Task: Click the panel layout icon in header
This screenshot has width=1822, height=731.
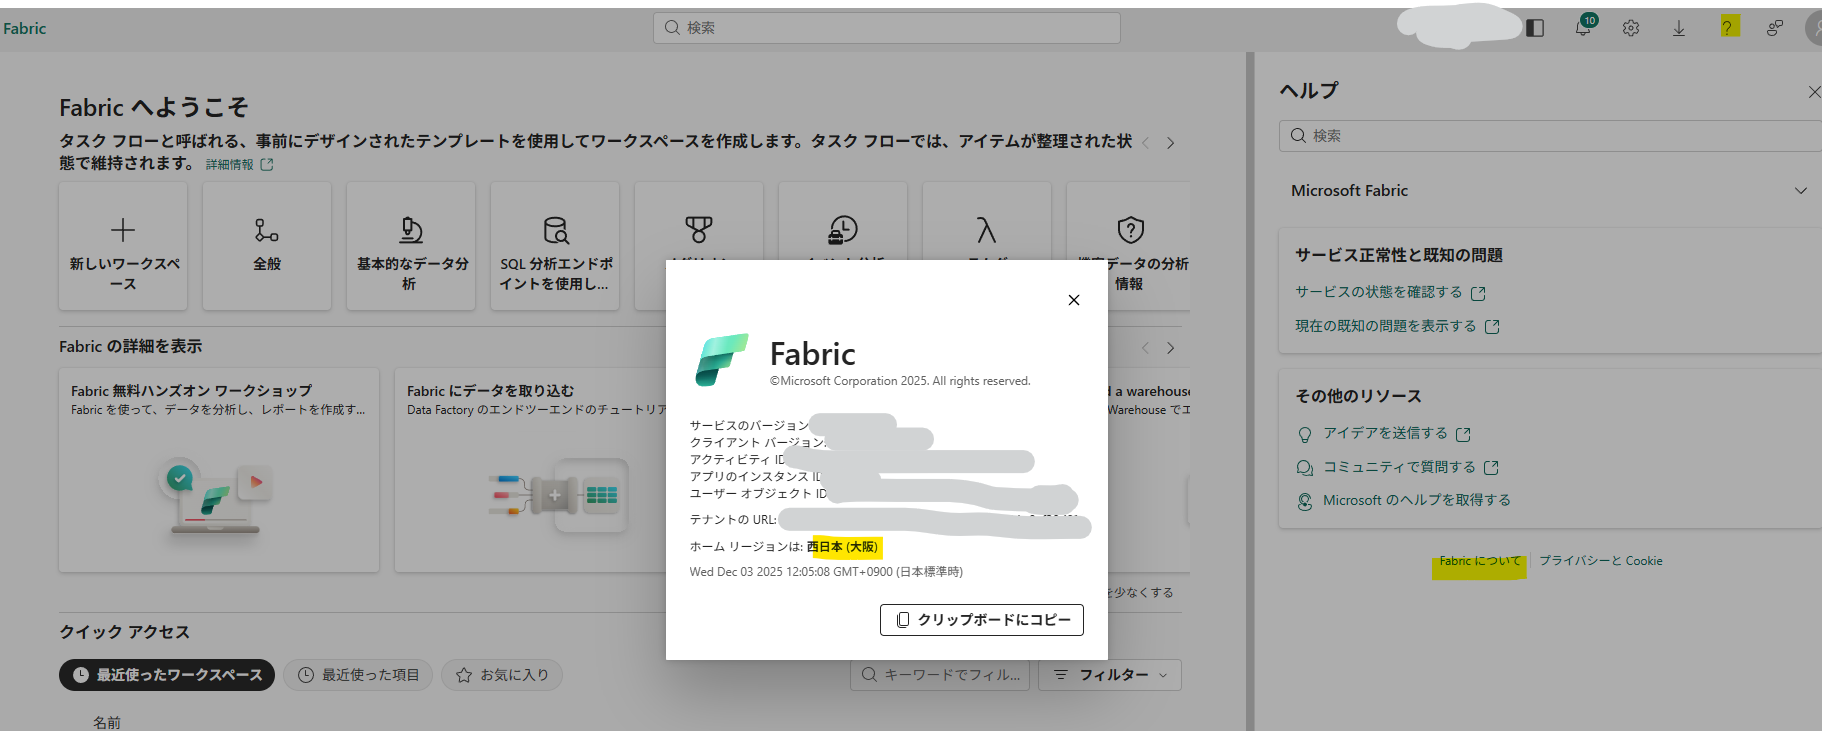Action: [x=1535, y=28]
